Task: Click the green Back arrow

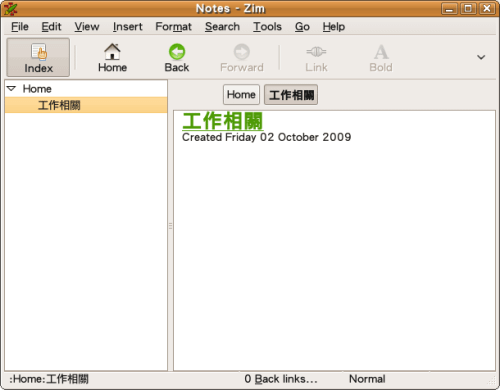Action: (x=177, y=57)
